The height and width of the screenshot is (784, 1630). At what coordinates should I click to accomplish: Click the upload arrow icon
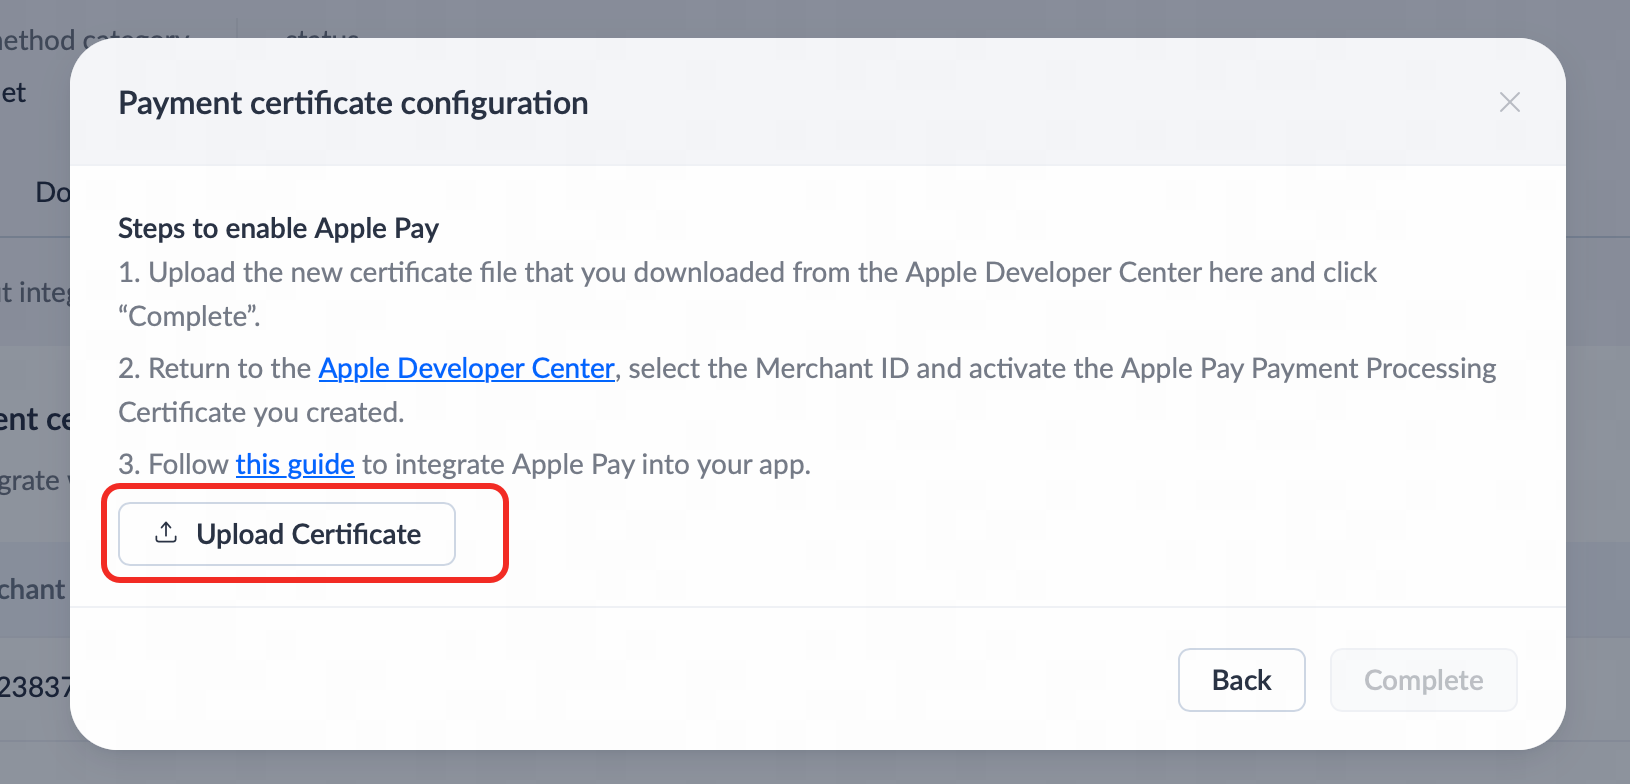click(167, 533)
